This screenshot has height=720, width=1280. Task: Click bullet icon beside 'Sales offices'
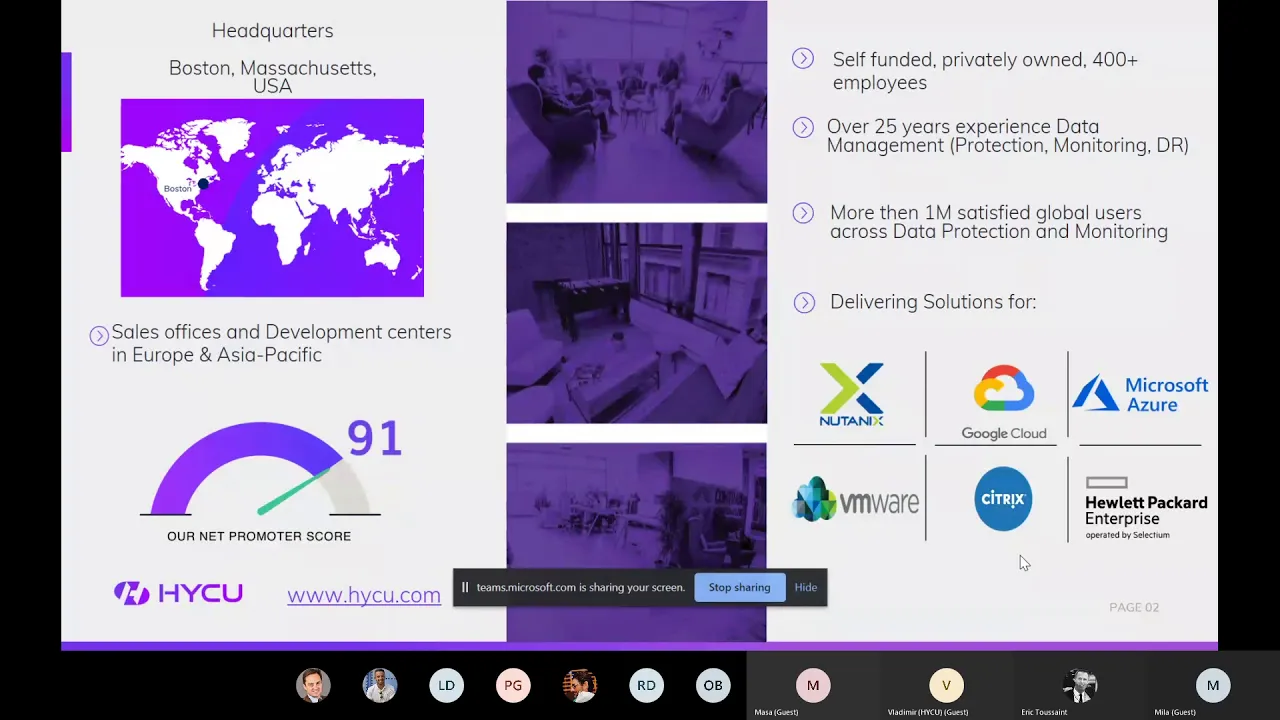(99, 336)
